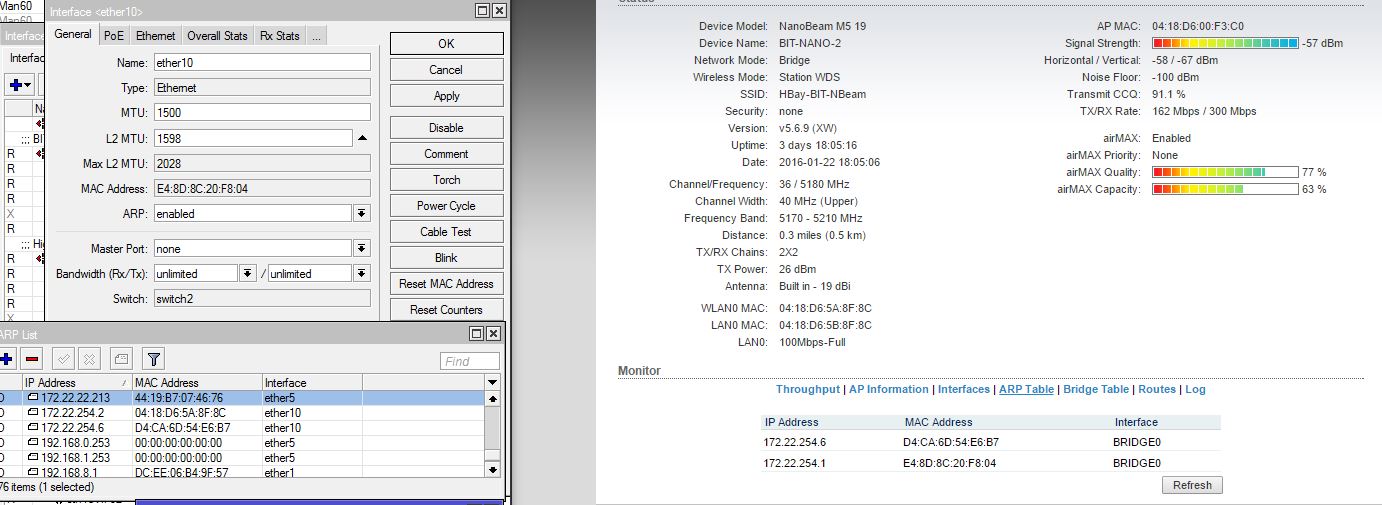Click the Torch button
Image resolution: width=1382 pixels, height=505 pixels.
446,180
